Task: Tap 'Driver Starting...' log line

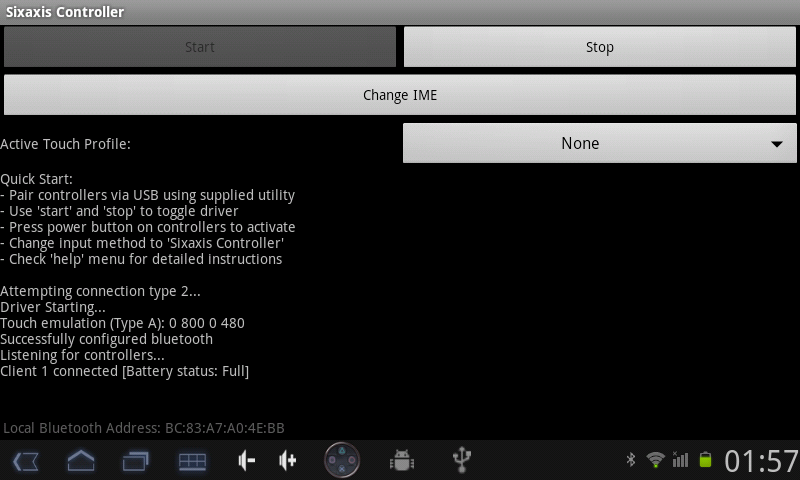Action: (53, 308)
